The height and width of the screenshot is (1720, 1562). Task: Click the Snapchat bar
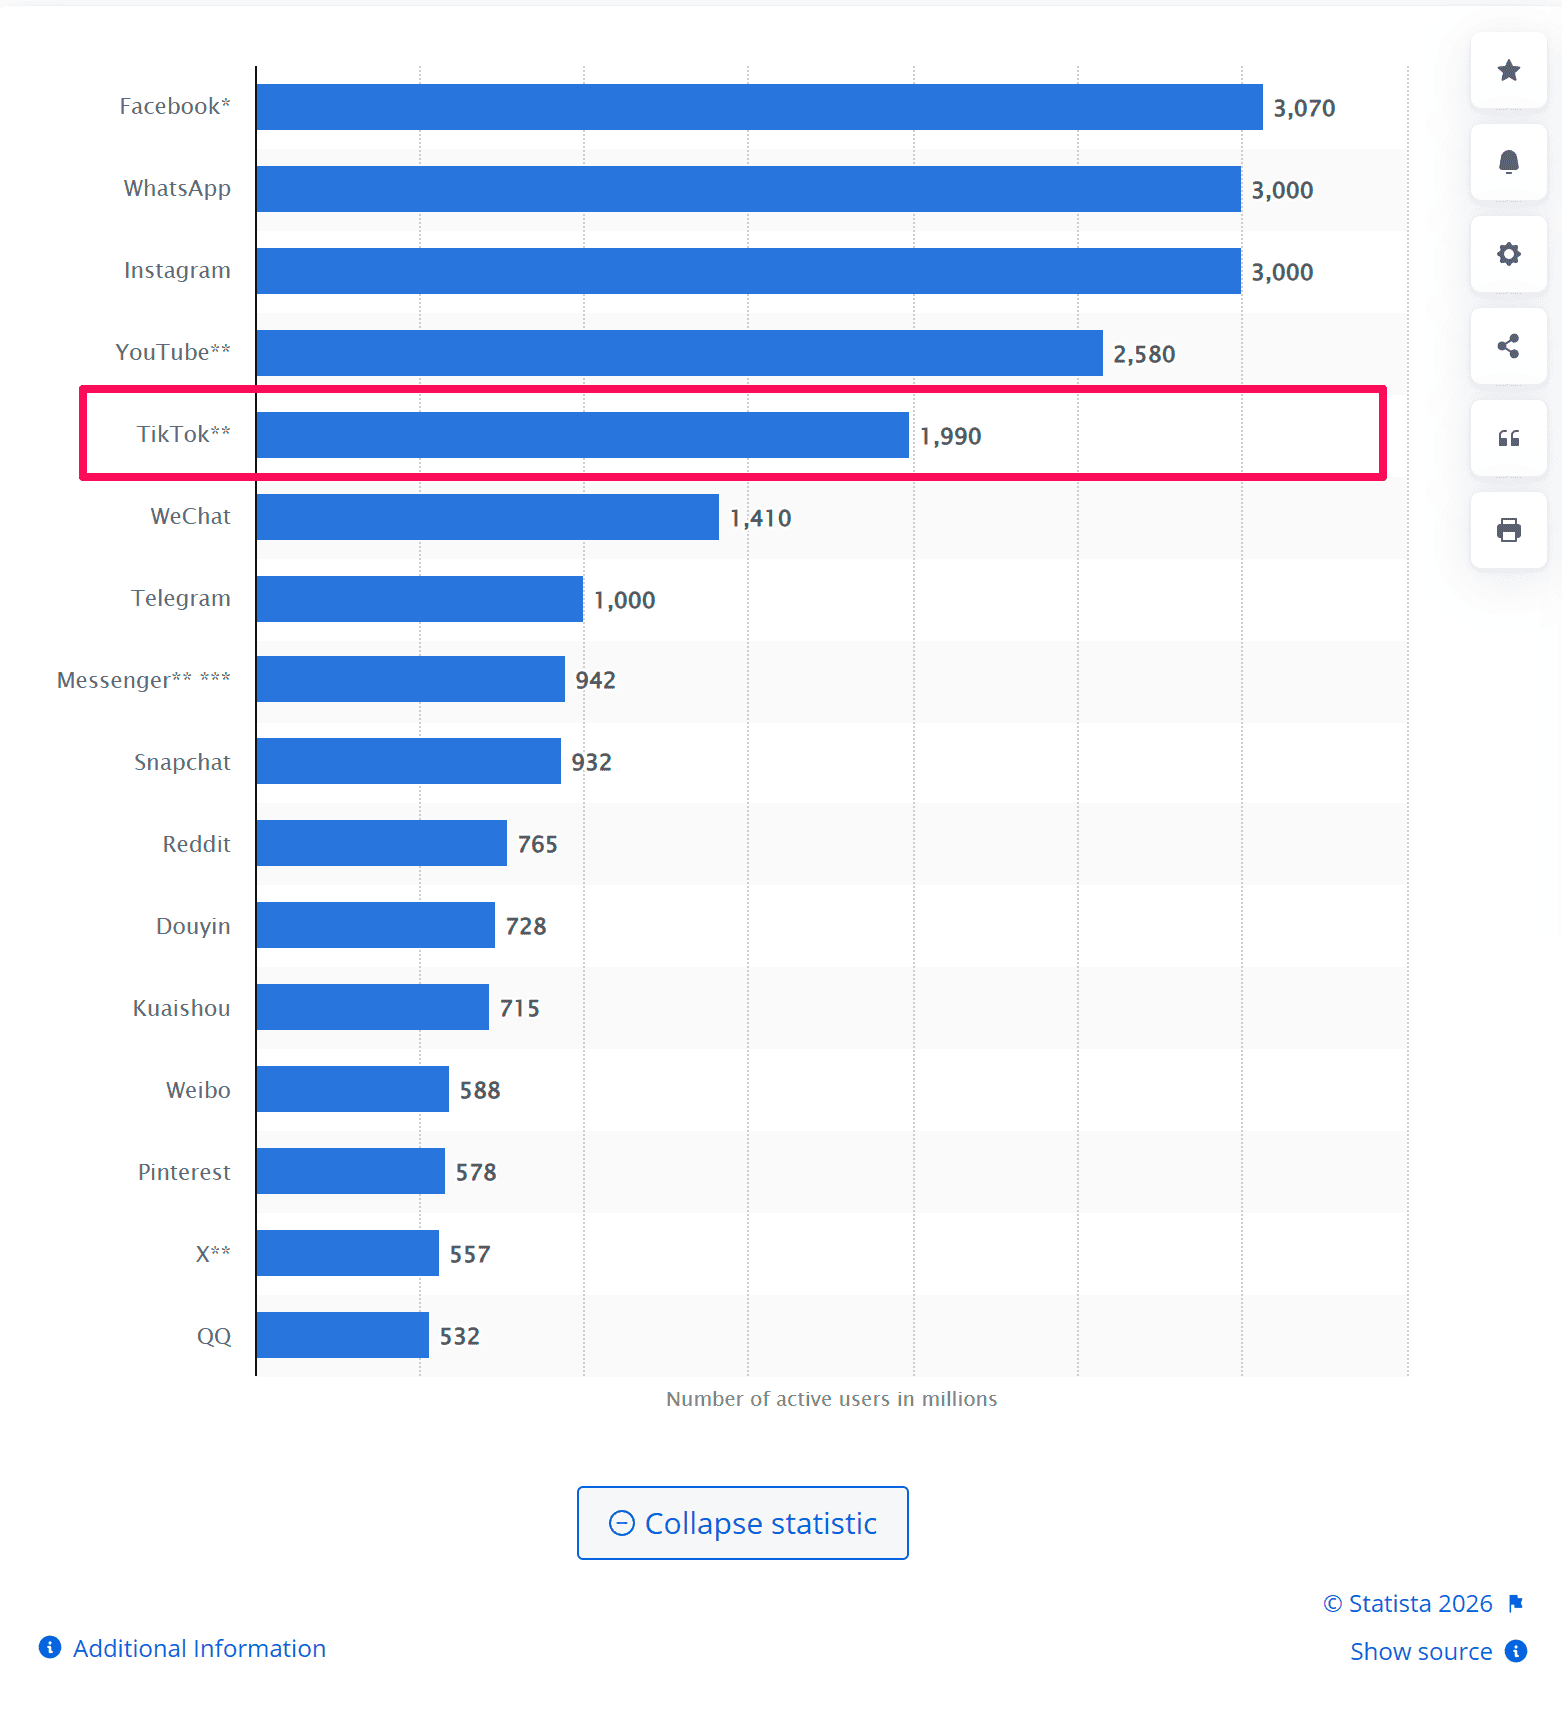point(408,761)
